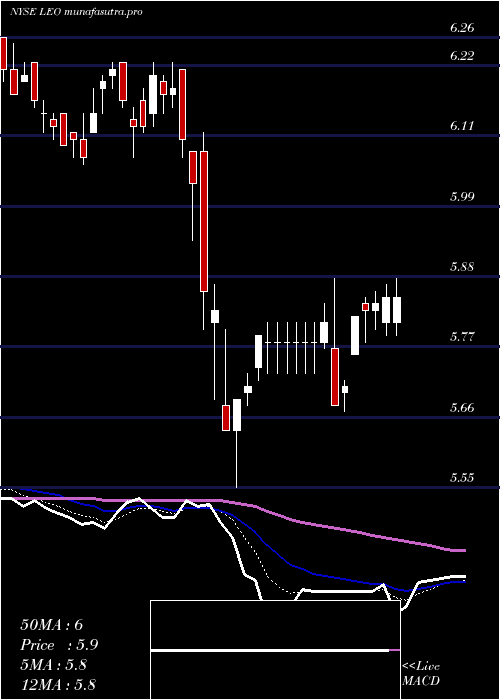
Task: Click the 50MA : 6 reading
Action: [52, 625]
